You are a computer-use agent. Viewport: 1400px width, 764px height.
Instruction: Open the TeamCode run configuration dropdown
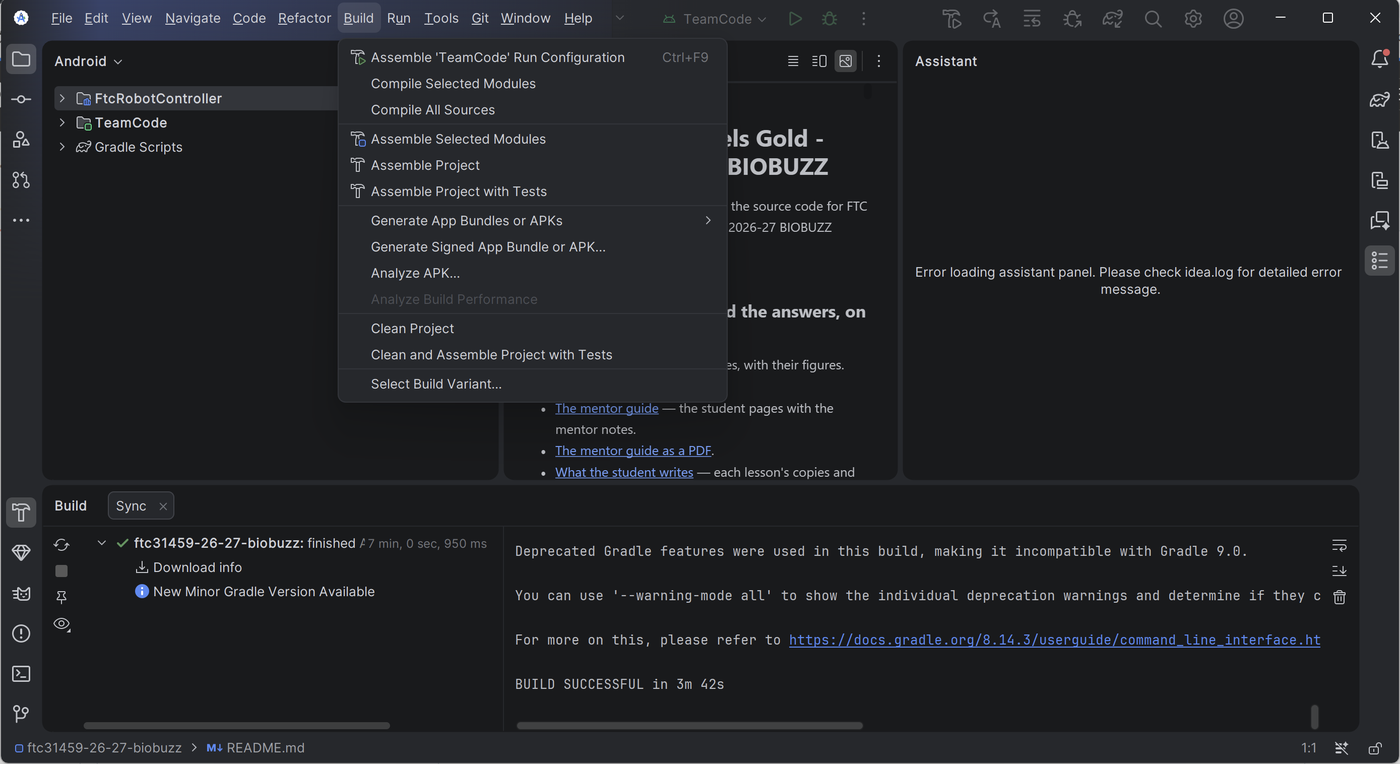(x=716, y=19)
